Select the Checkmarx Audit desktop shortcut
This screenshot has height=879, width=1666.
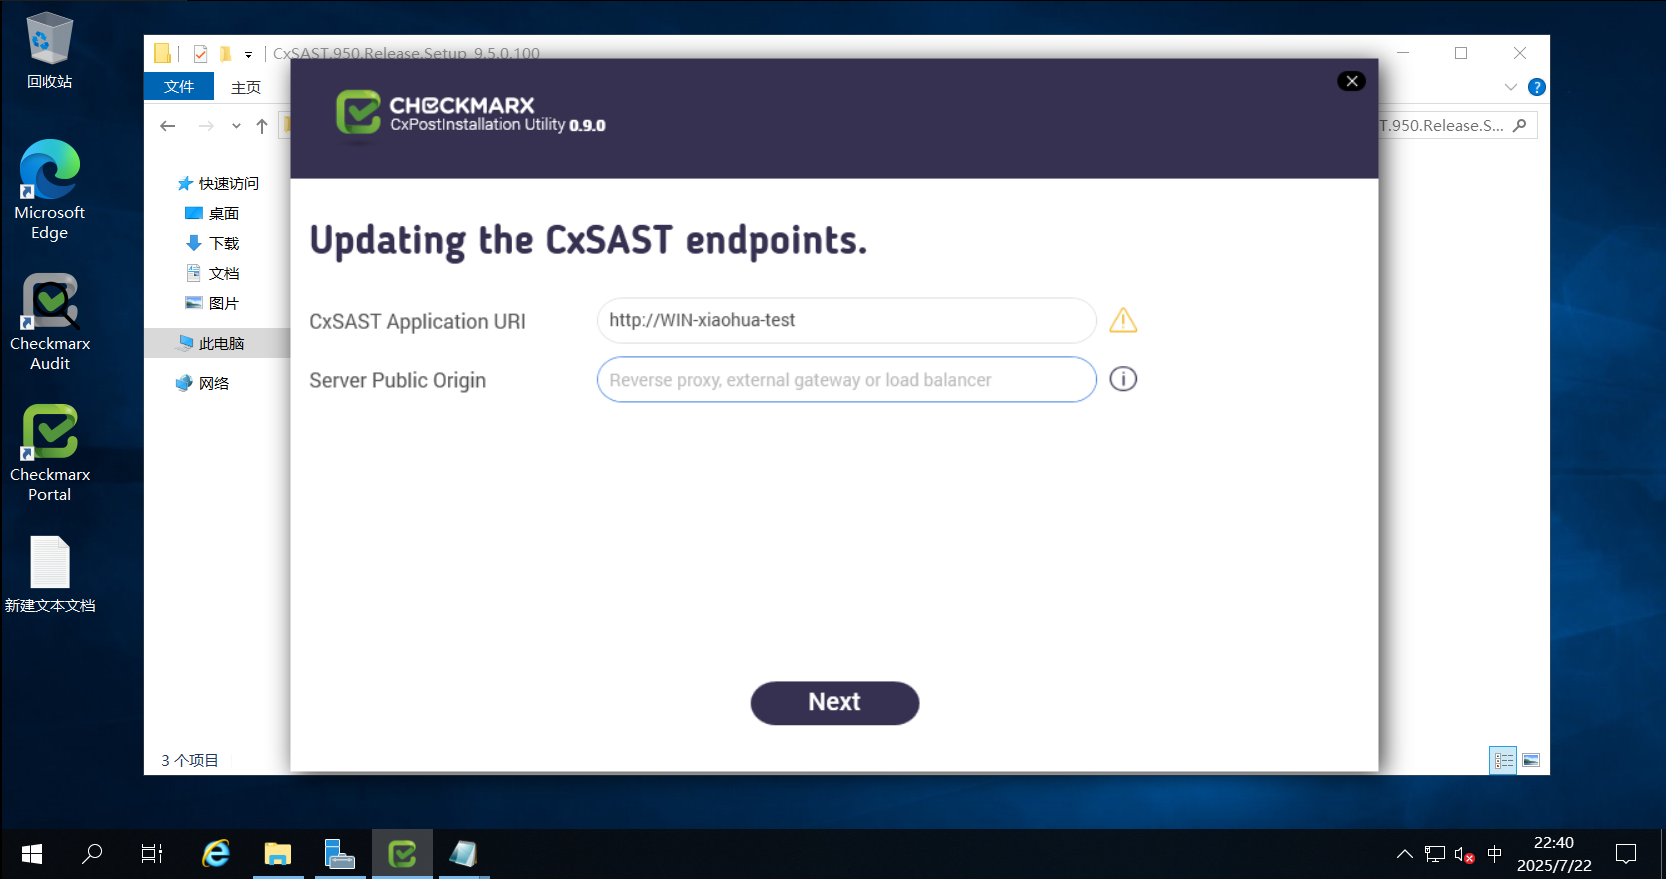[x=49, y=322]
